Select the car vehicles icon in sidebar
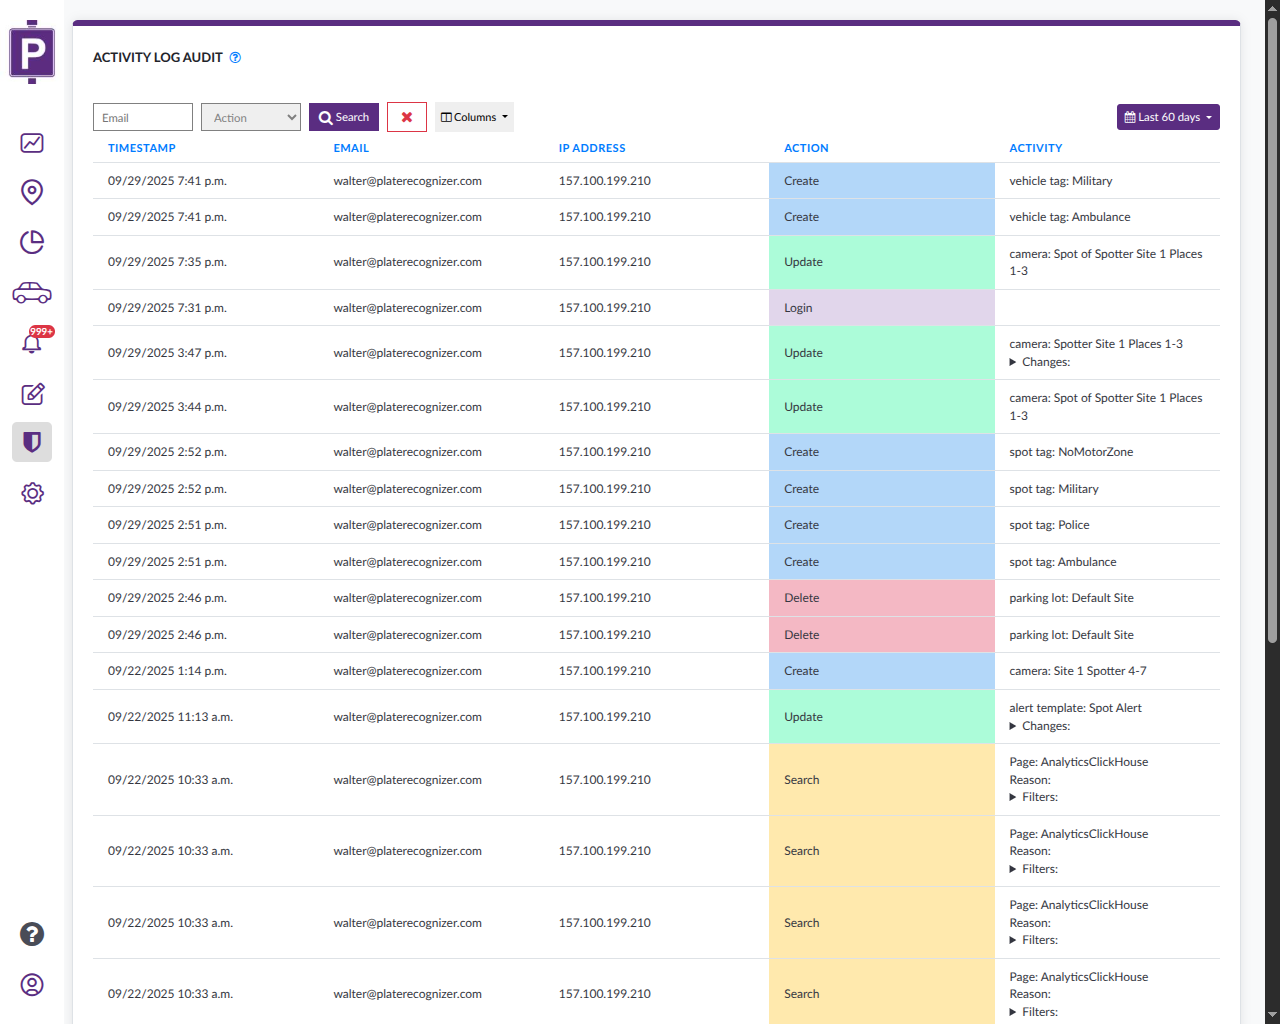 32,292
